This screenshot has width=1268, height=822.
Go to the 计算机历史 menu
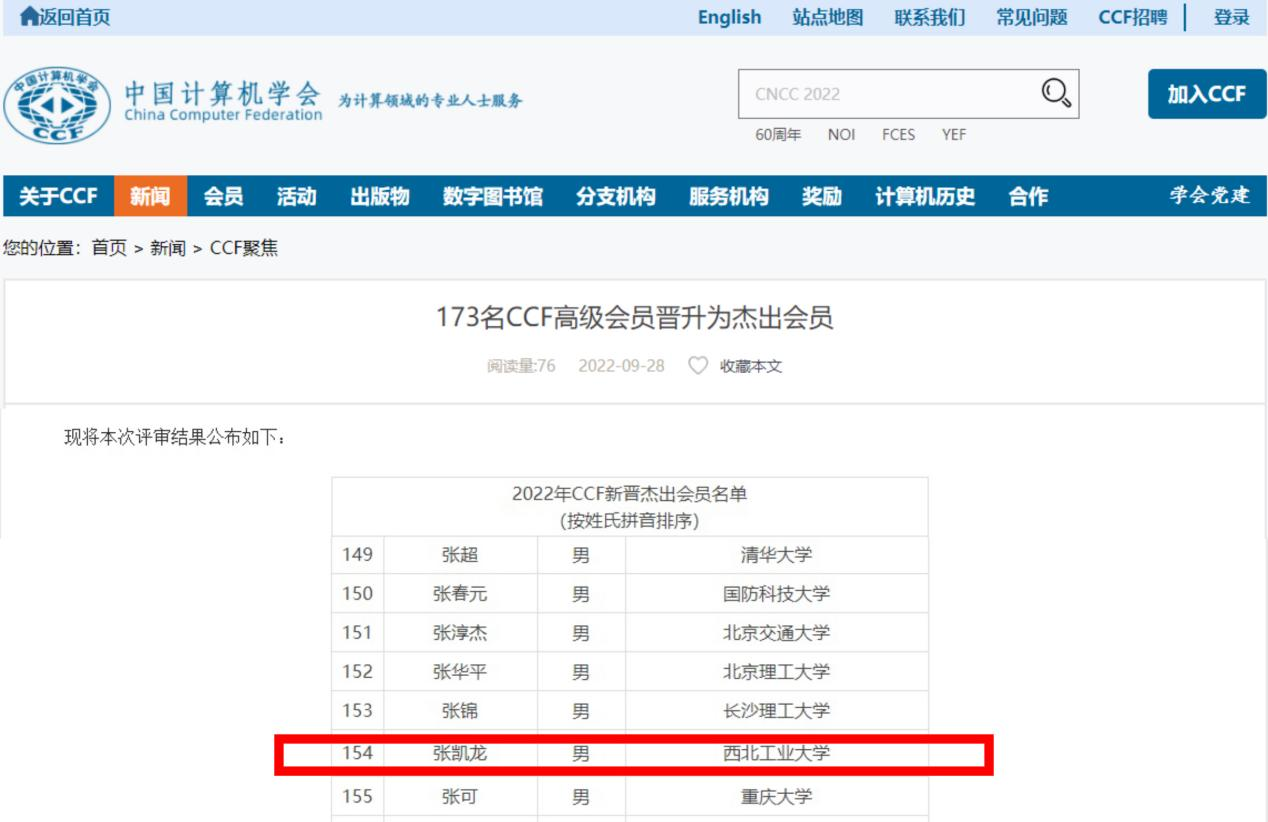(x=924, y=197)
